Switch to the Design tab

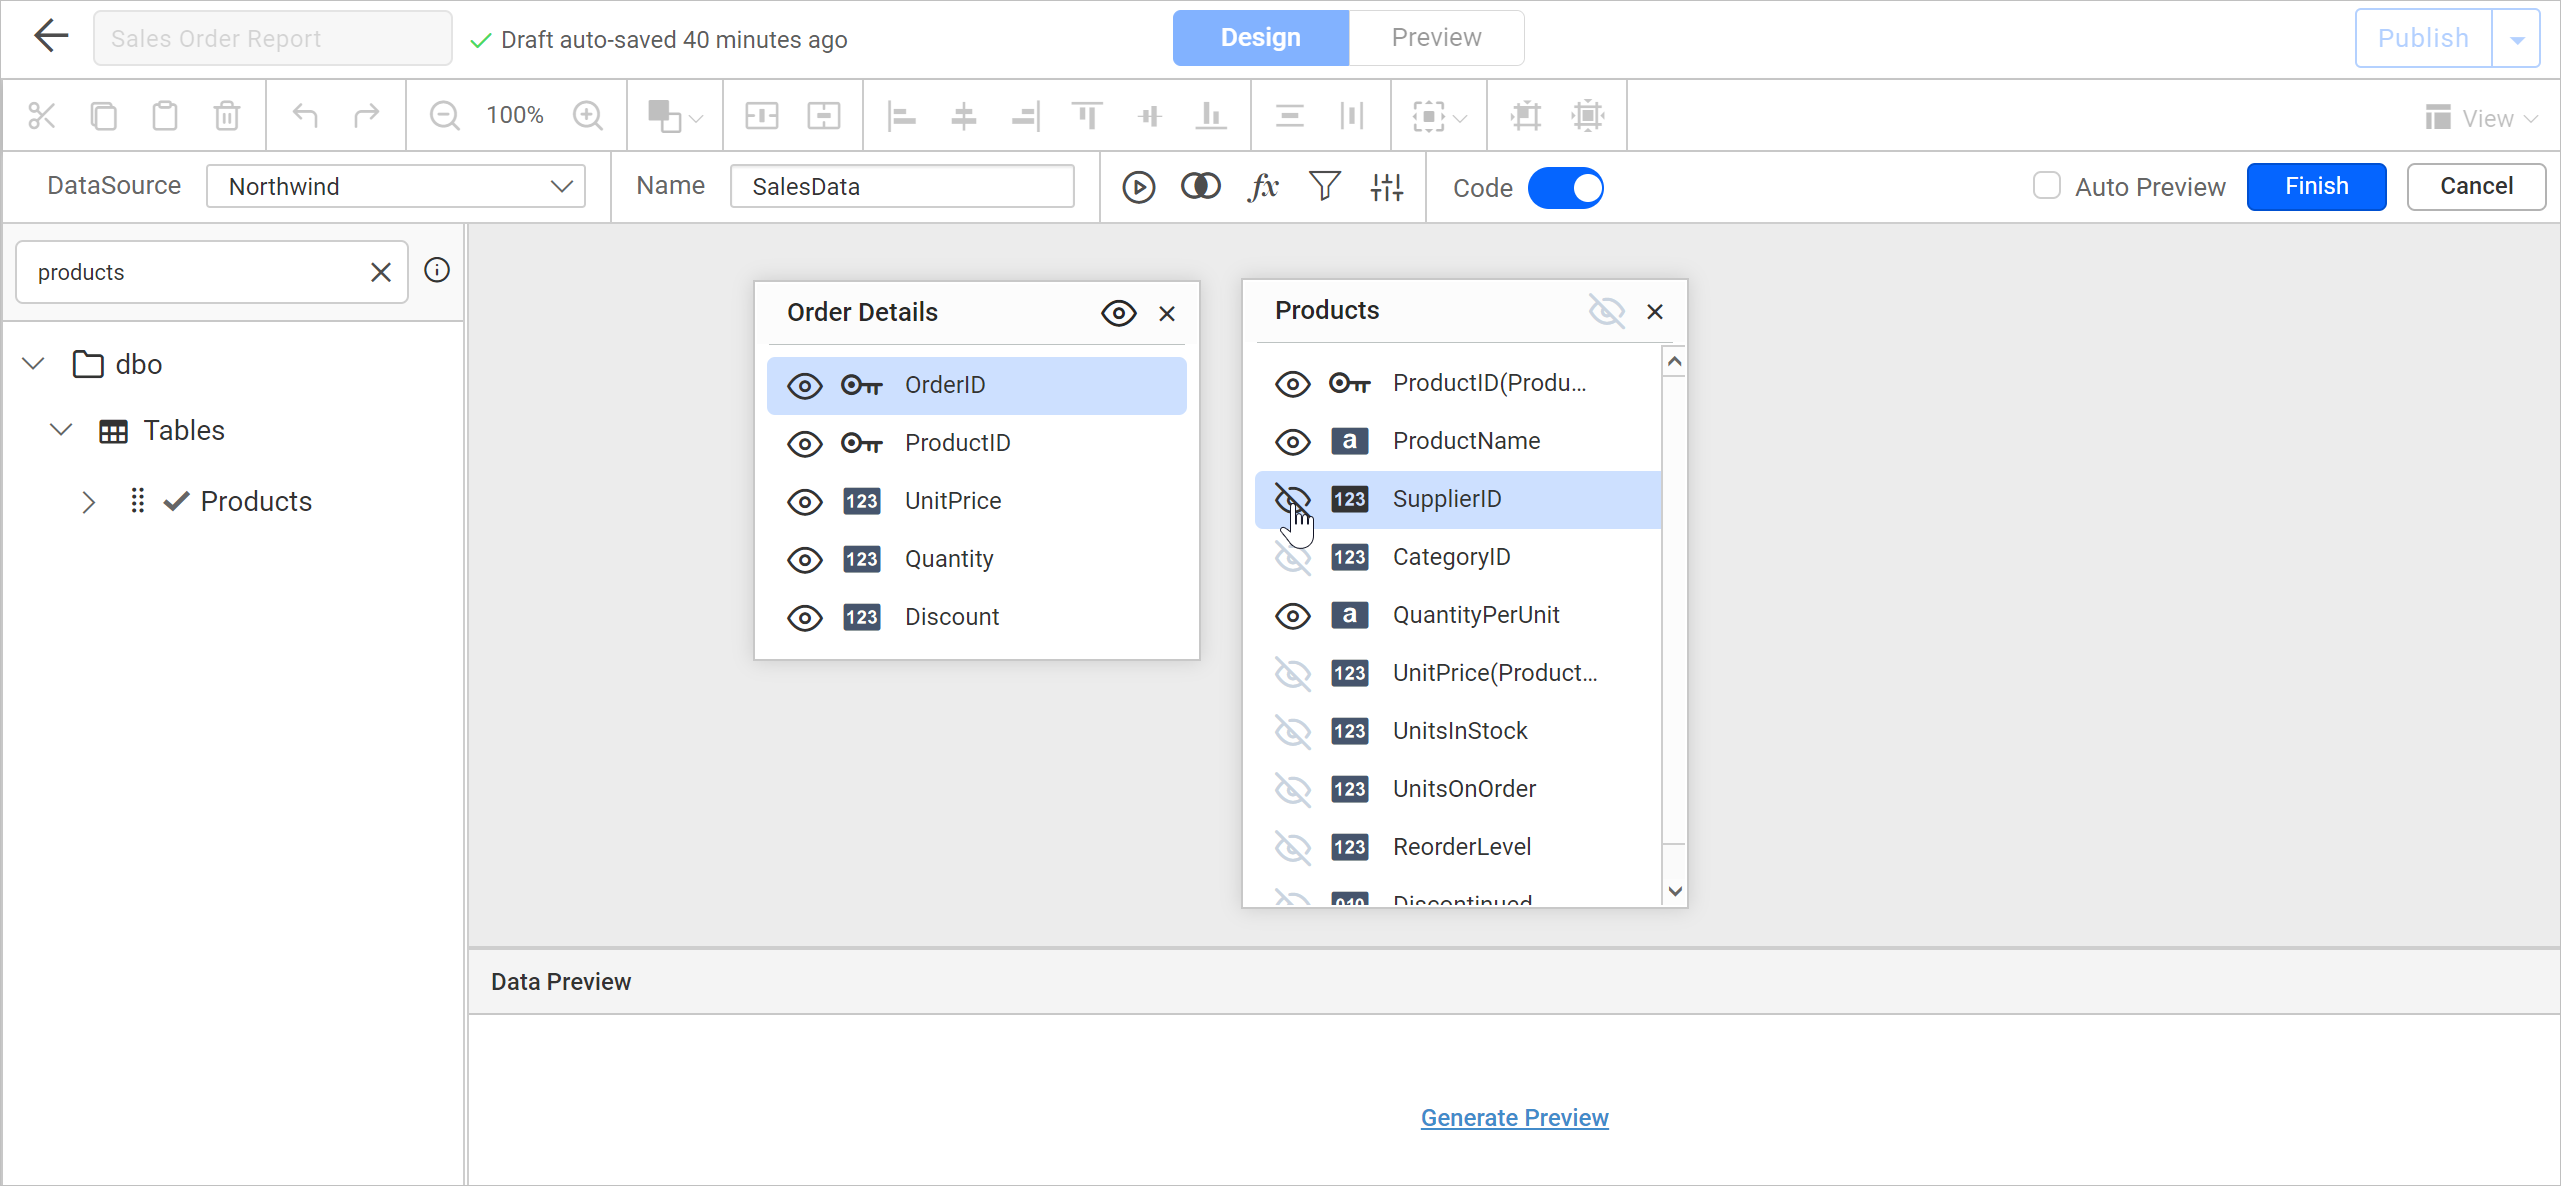click(x=1261, y=38)
